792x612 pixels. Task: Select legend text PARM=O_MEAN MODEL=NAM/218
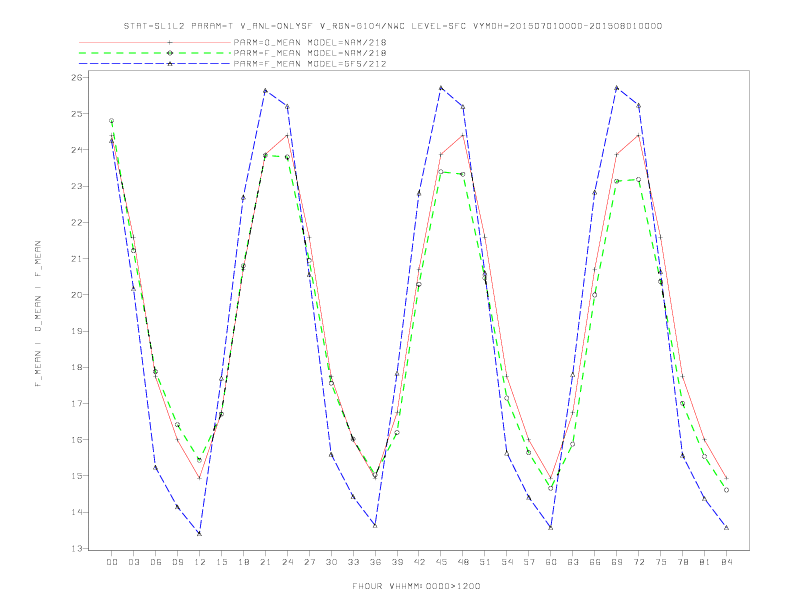[310, 42]
